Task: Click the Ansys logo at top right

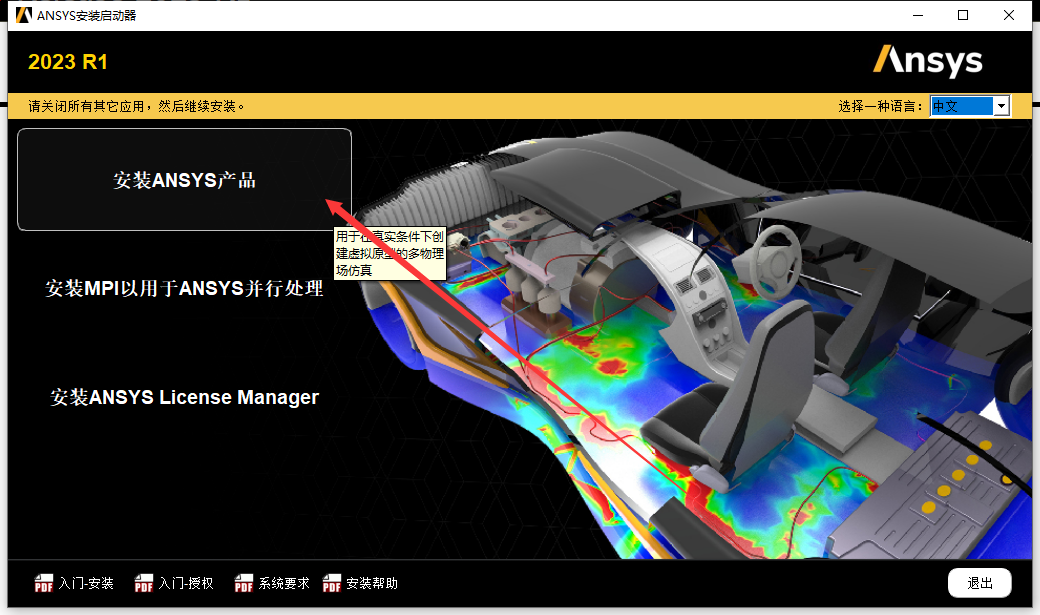Action: point(928,61)
